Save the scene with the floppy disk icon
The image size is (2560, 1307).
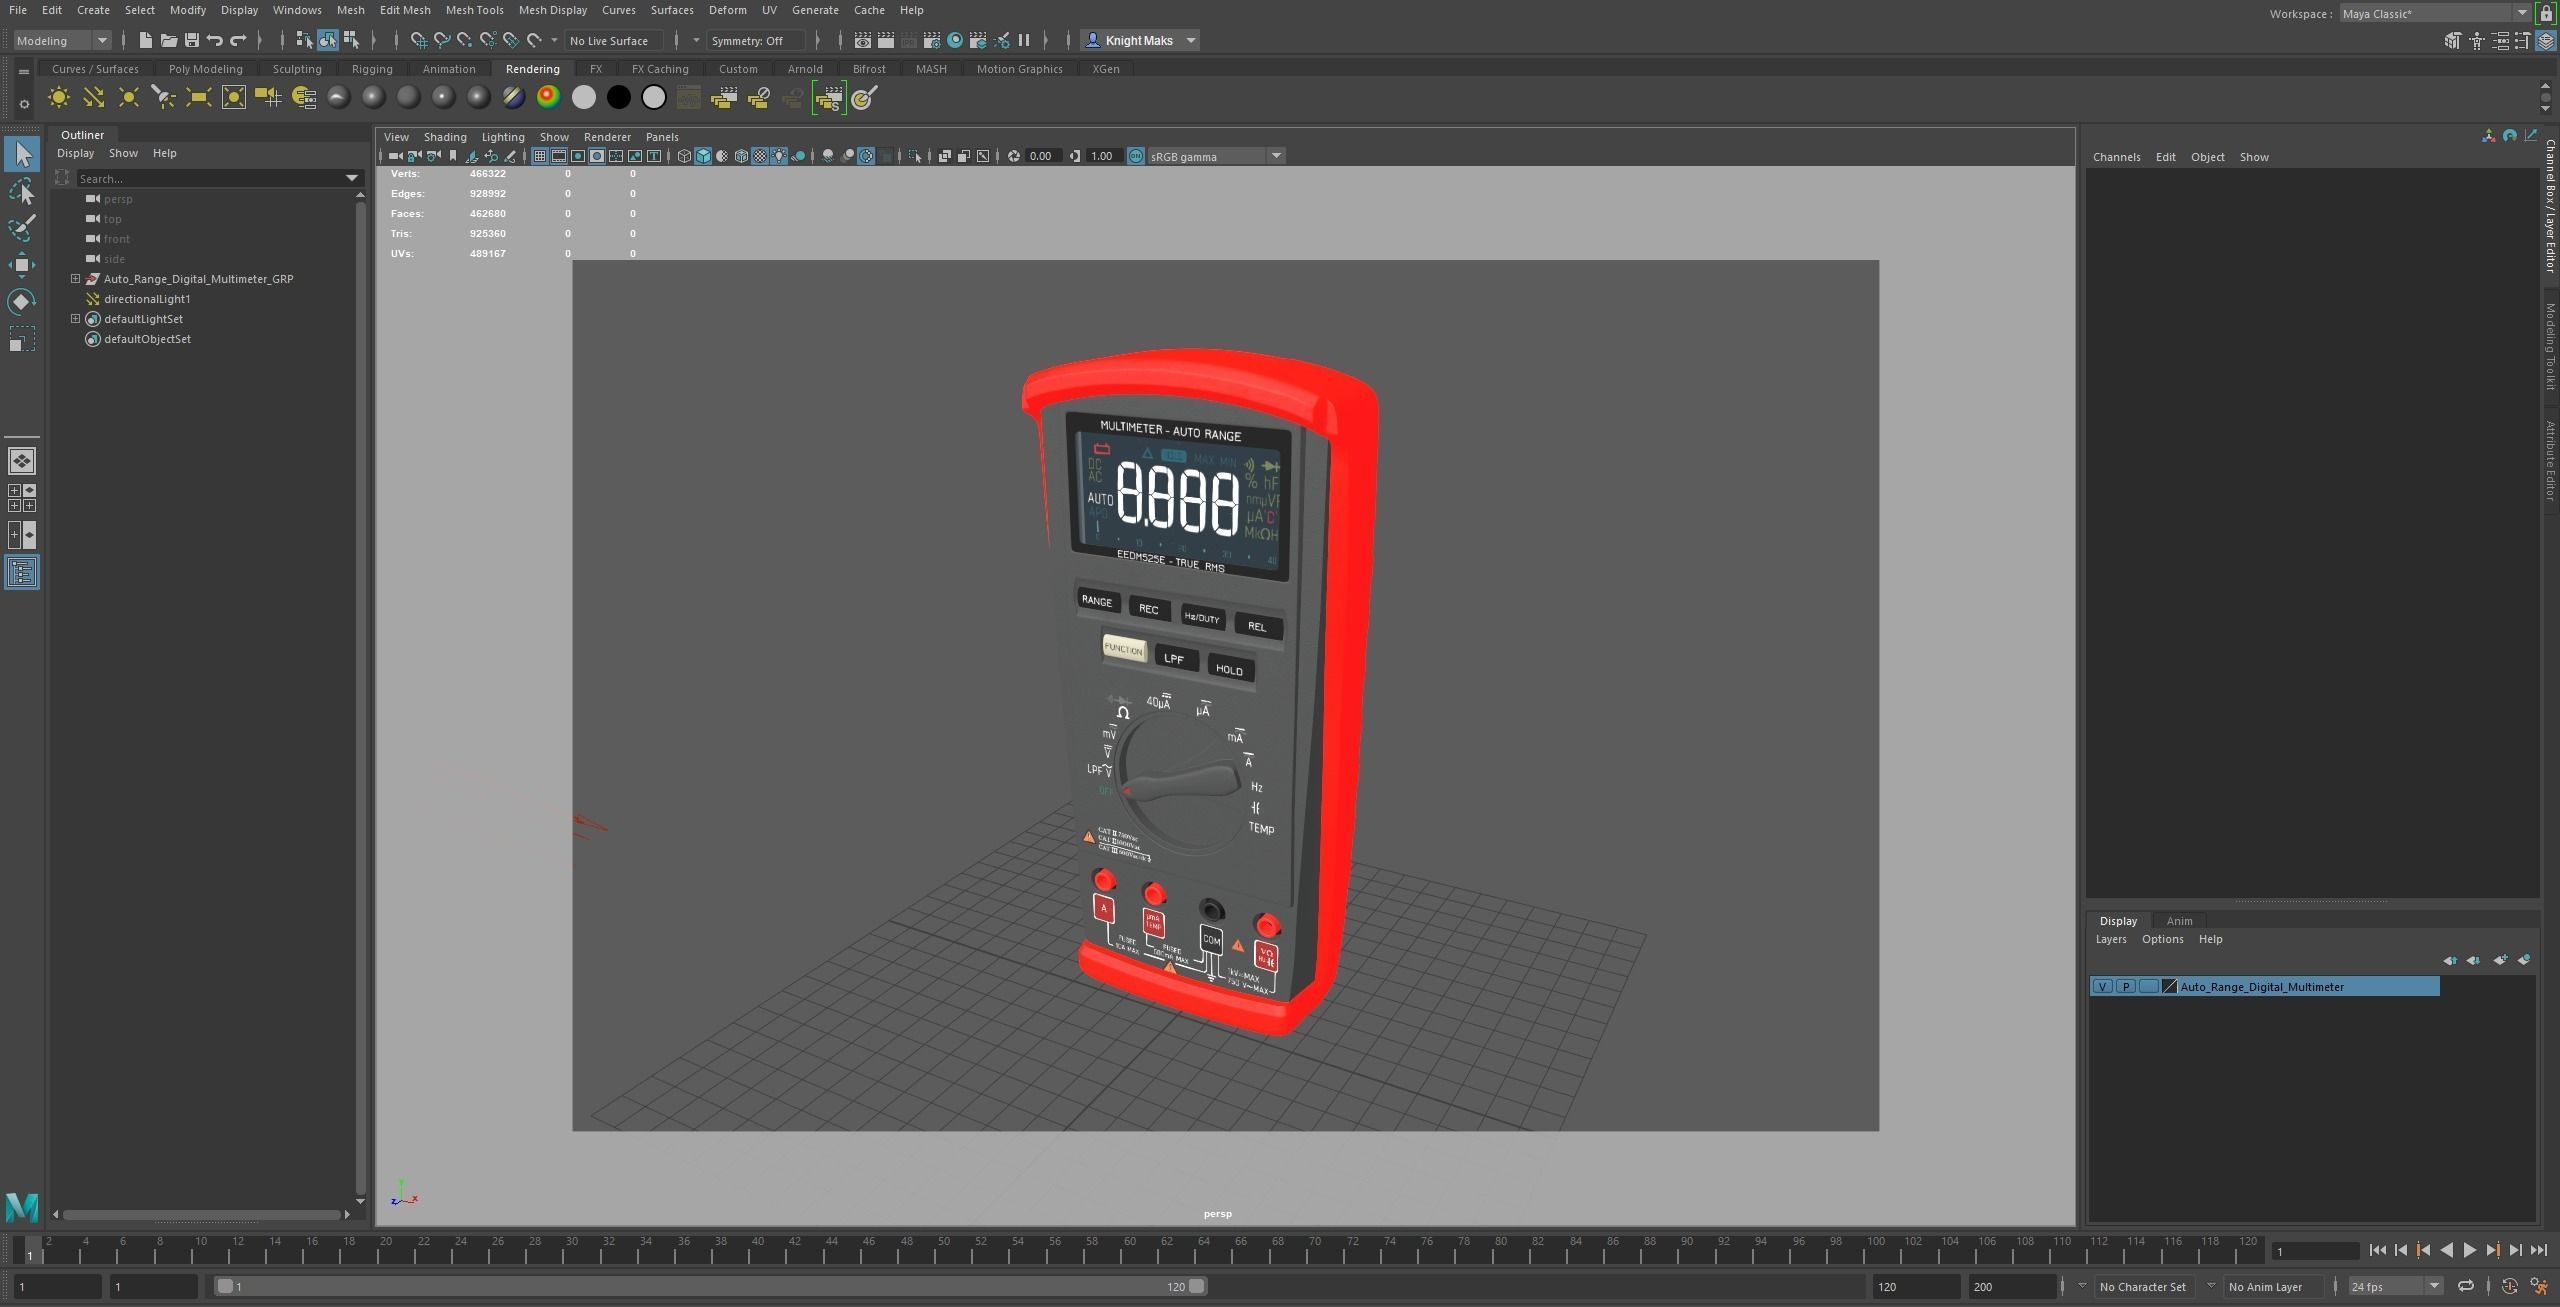point(192,41)
